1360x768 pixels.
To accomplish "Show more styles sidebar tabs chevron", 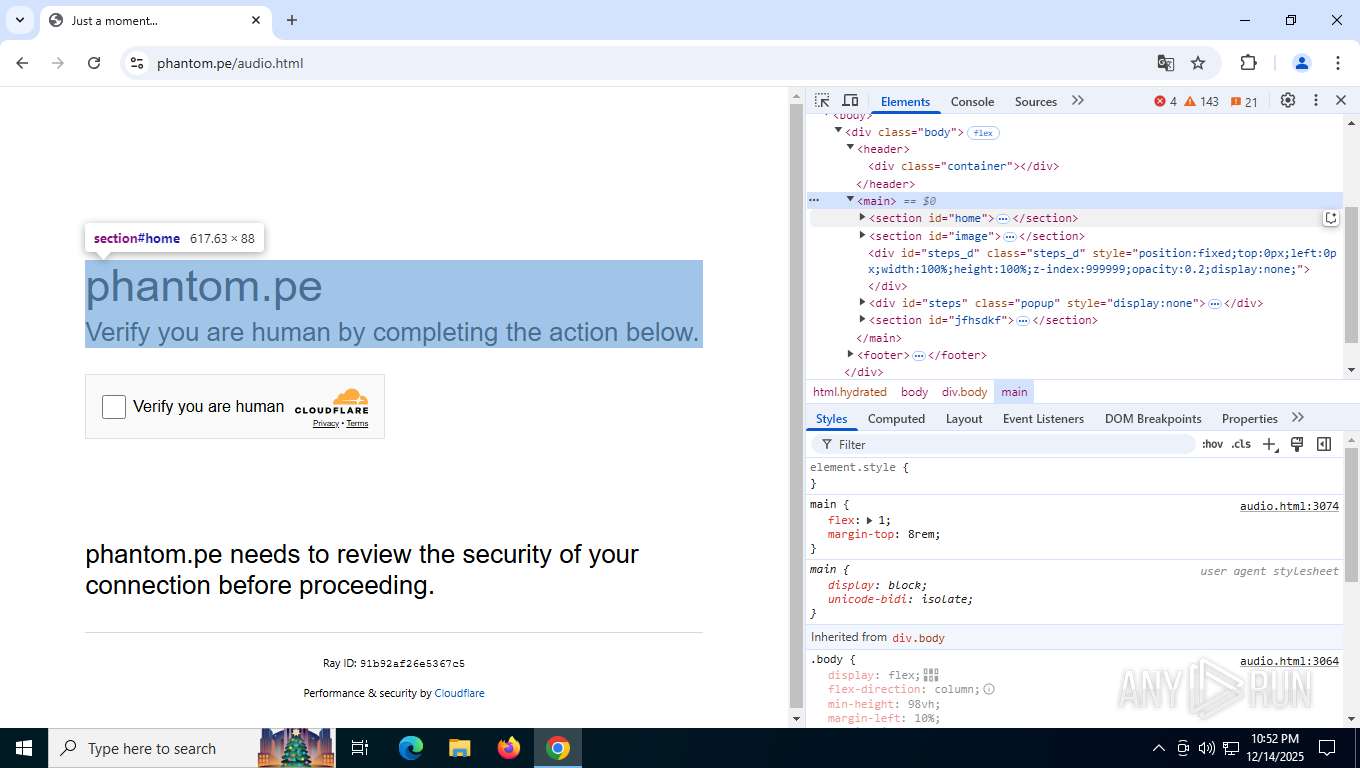I will tap(1298, 418).
